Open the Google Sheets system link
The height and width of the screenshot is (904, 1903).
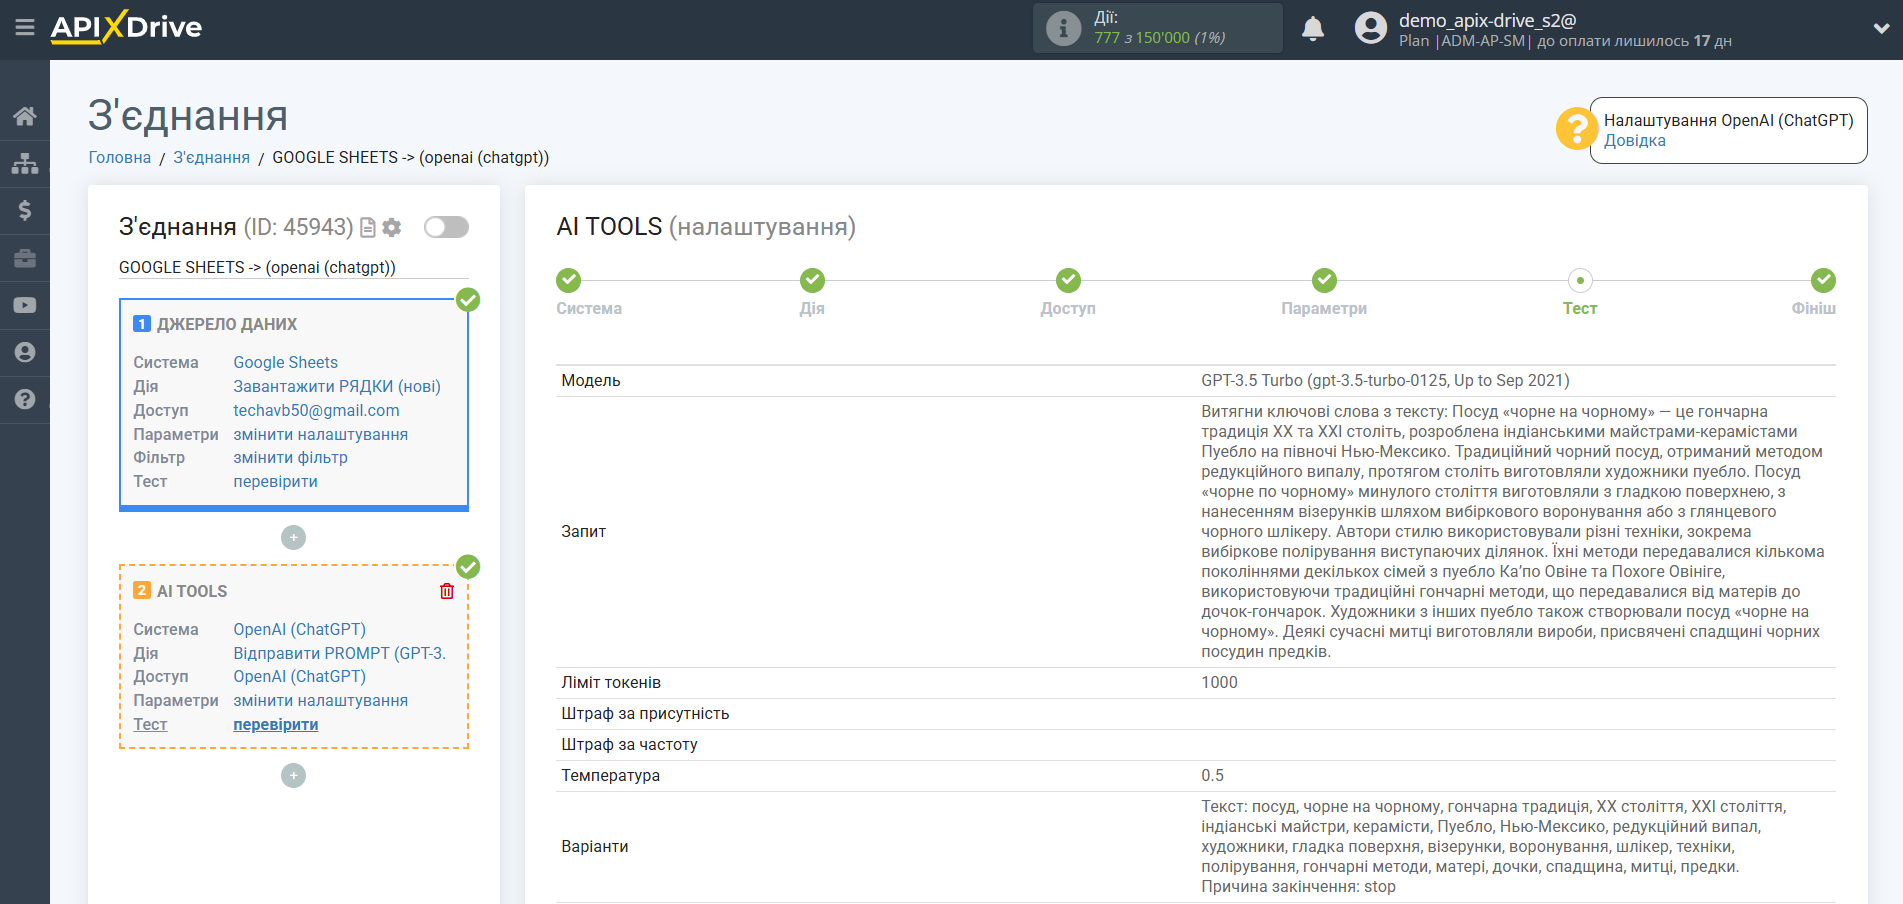point(286,363)
